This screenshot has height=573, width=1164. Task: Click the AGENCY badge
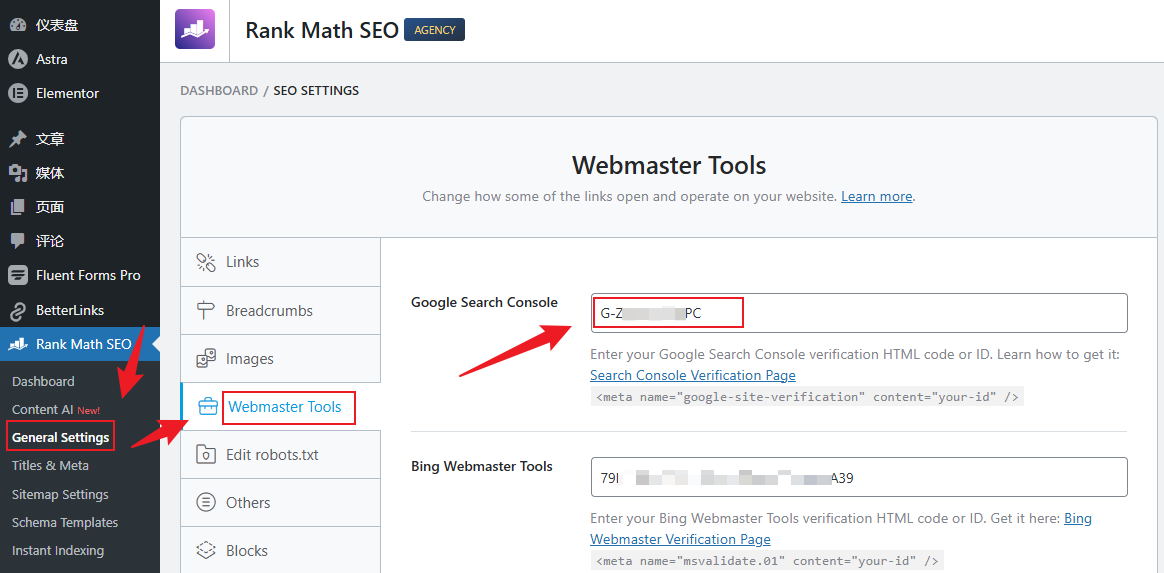pos(434,30)
